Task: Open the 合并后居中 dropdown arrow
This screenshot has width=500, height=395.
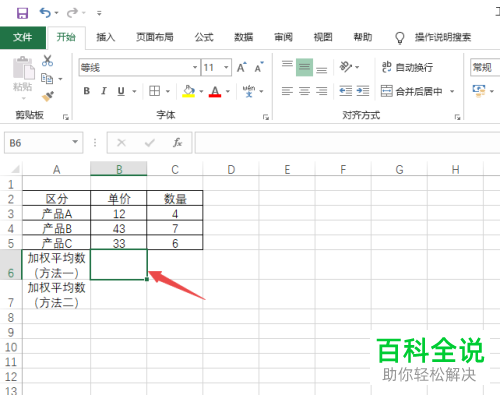Action: (452, 91)
